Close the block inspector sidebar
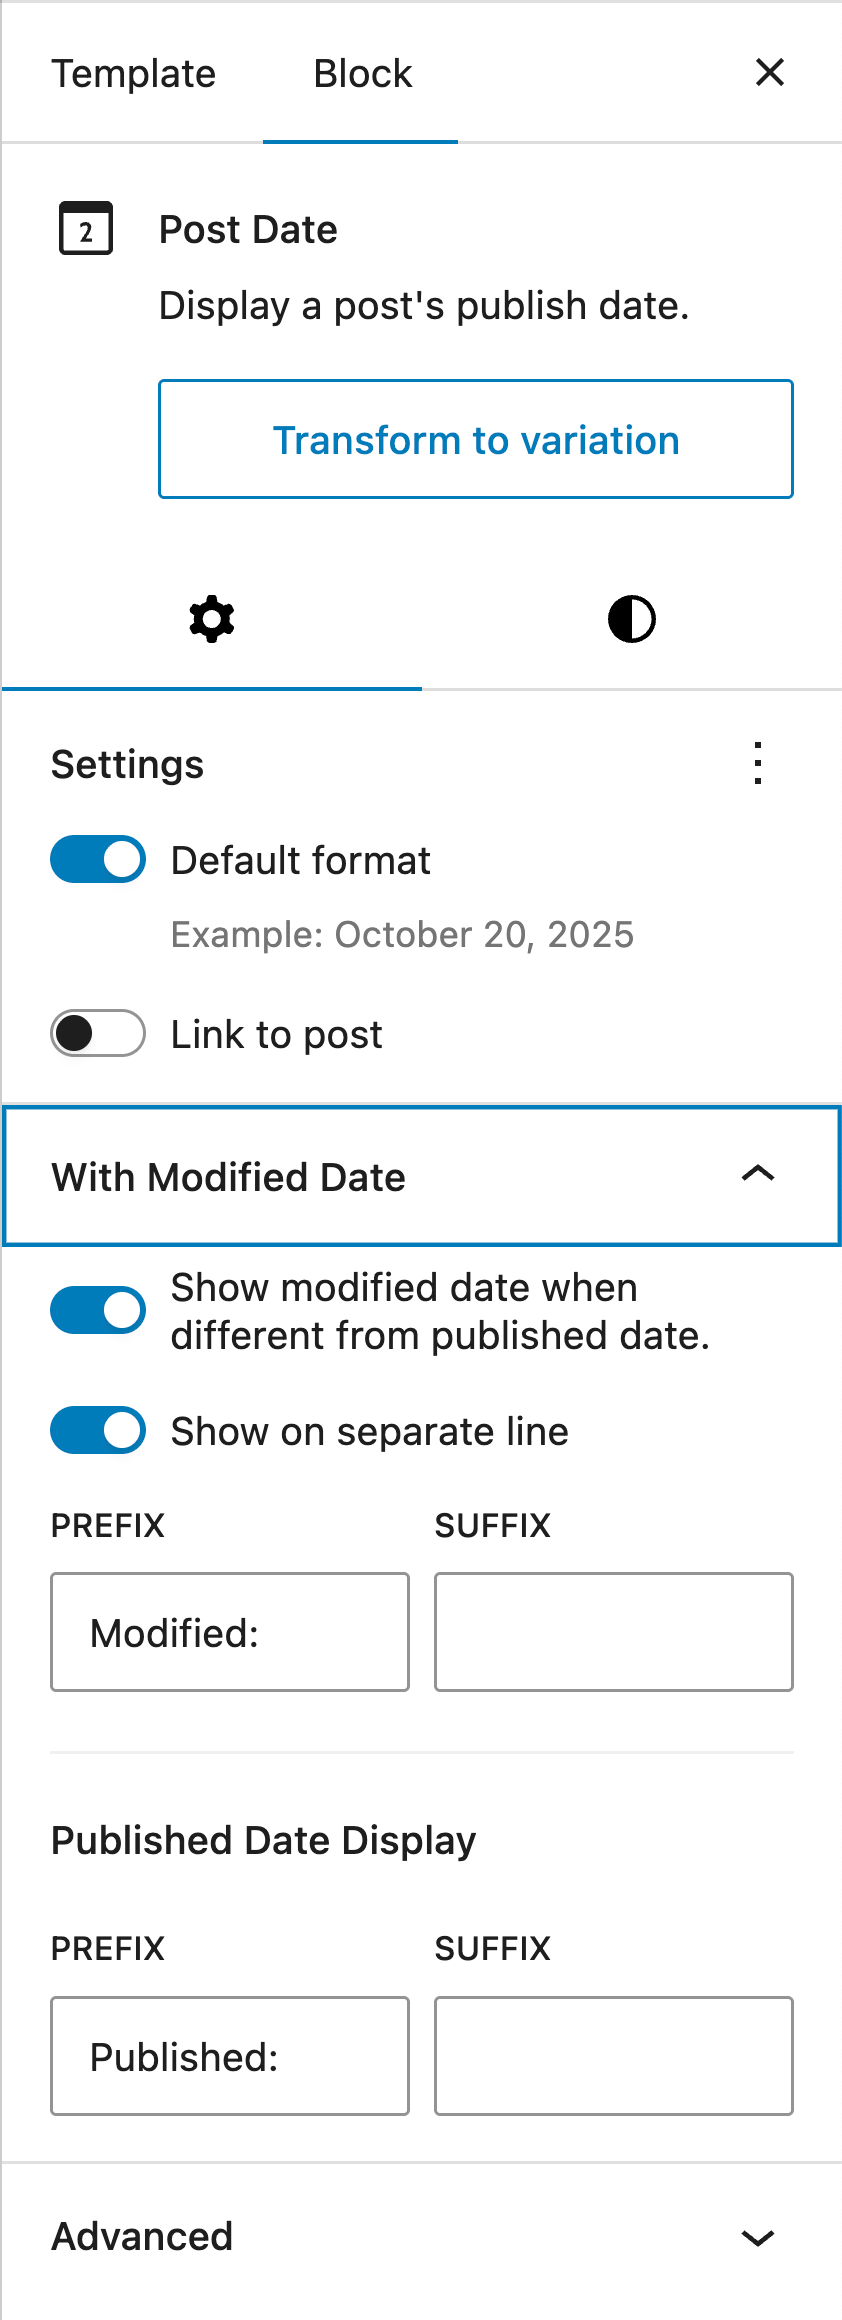Screen dimensions: 842x2320 tap(769, 73)
